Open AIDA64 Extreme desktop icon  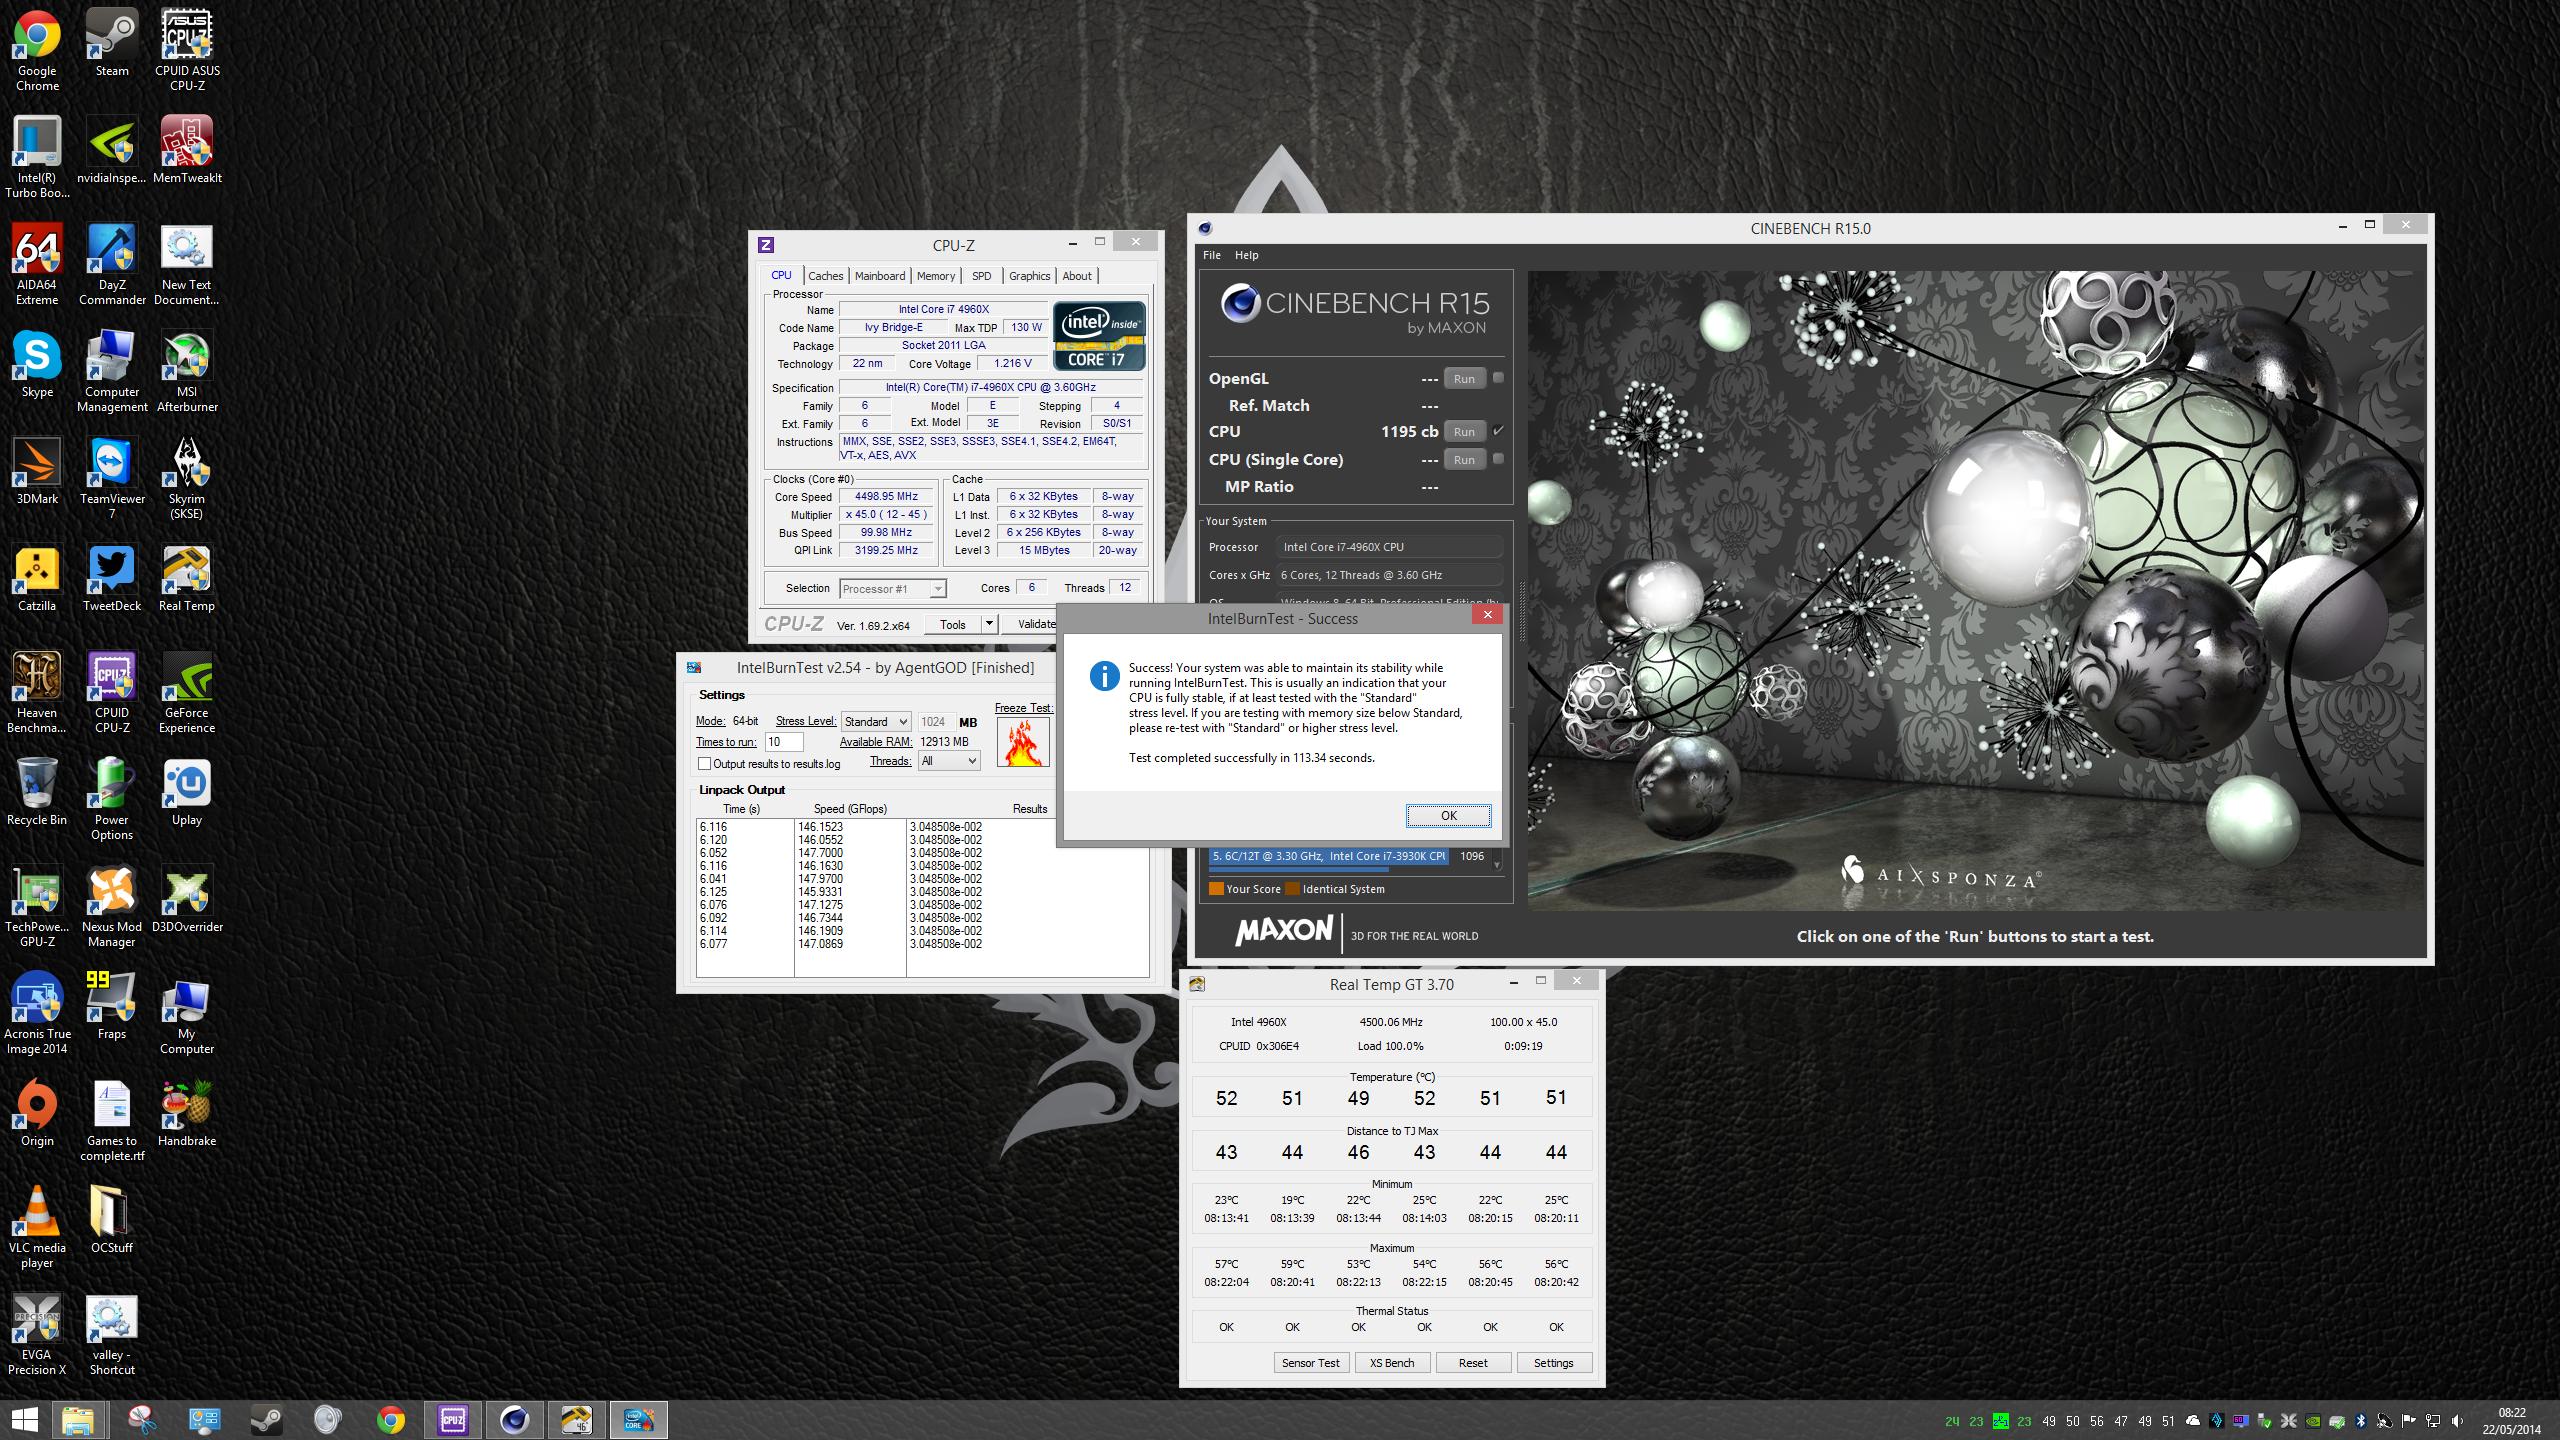point(37,265)
